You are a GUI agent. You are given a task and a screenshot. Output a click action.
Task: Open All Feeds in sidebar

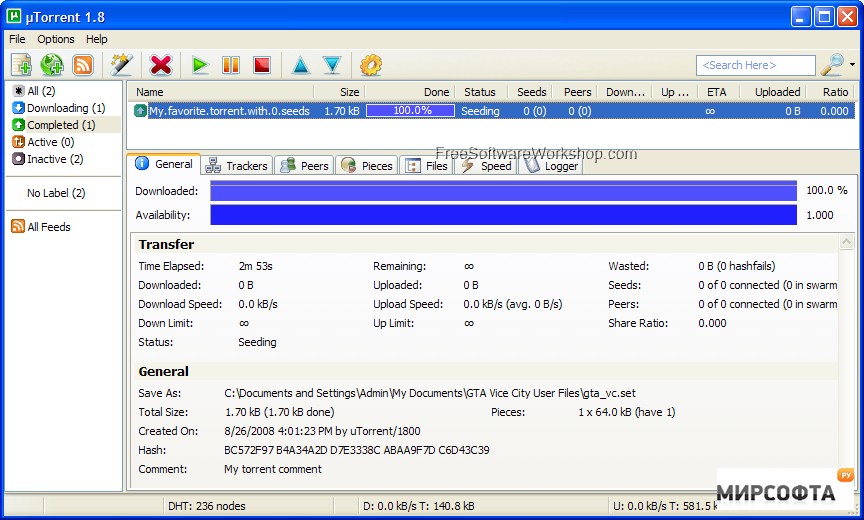[x=49, y=227]
